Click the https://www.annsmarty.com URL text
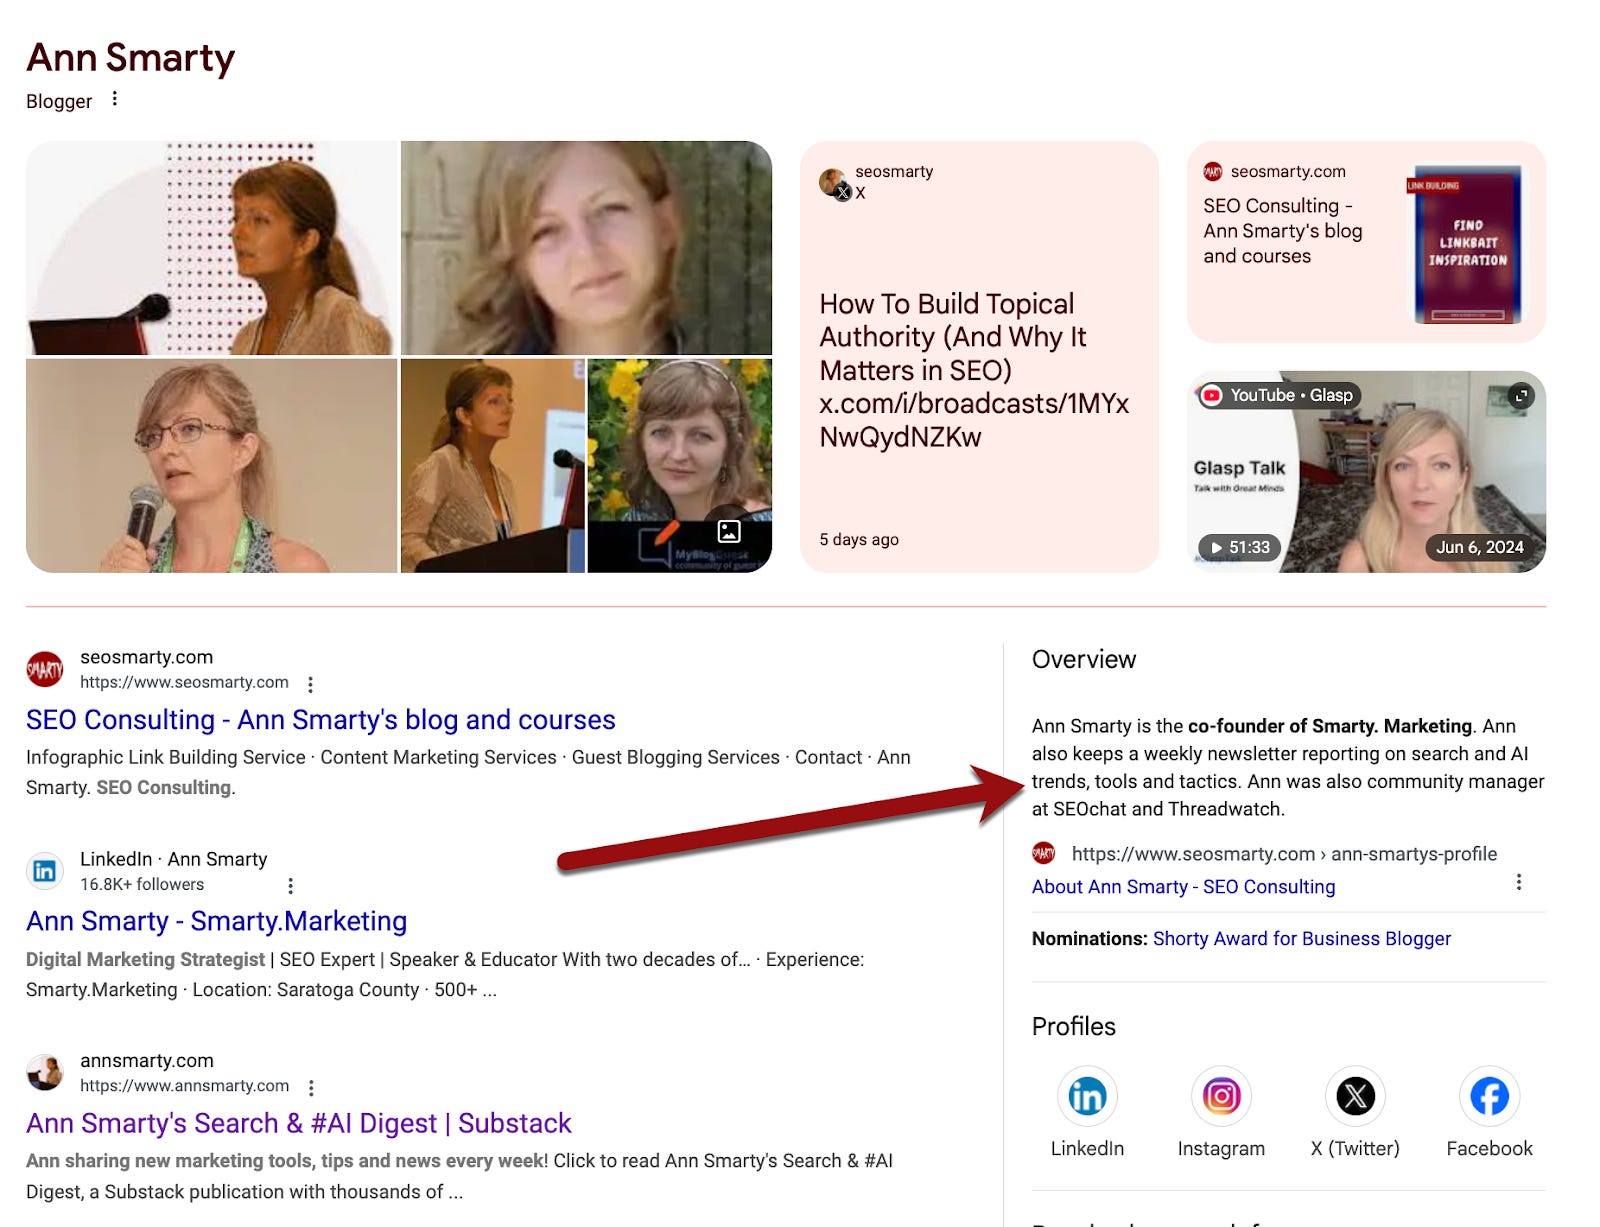This screenshot has height=1227, width=1600. [x=184, y=1085]
